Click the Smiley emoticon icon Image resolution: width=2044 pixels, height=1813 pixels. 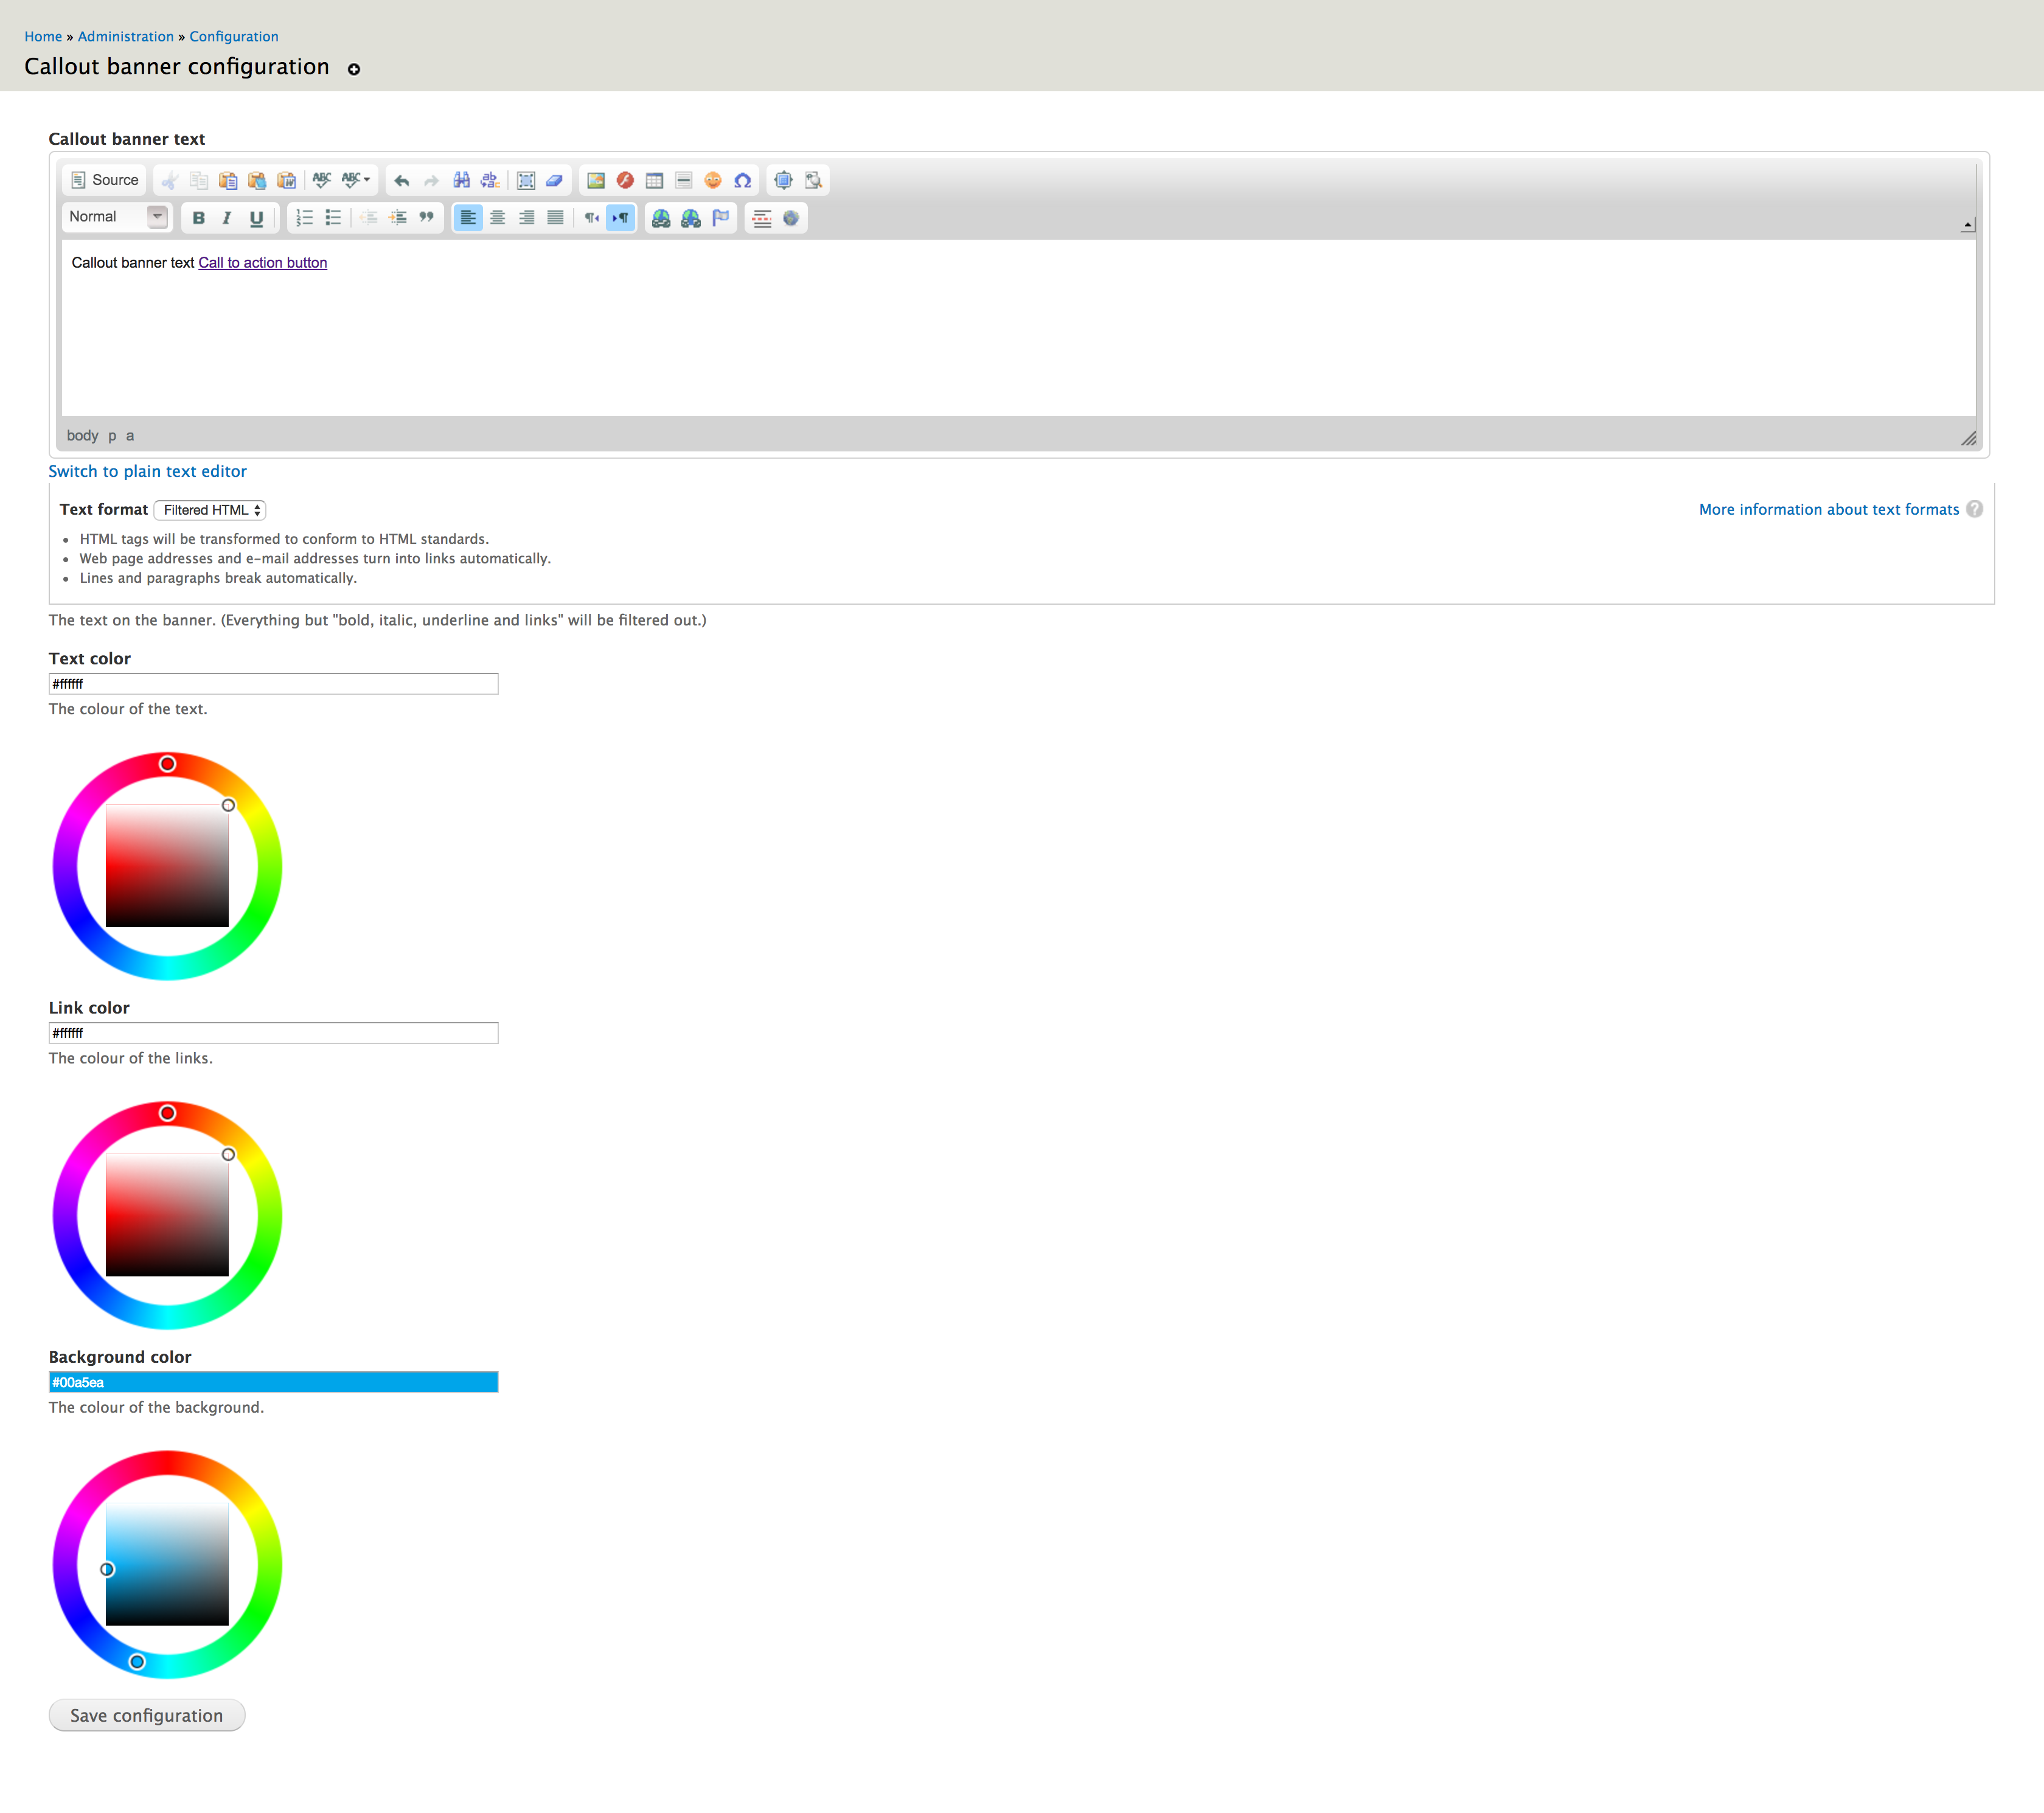click(x=713, y=180)
